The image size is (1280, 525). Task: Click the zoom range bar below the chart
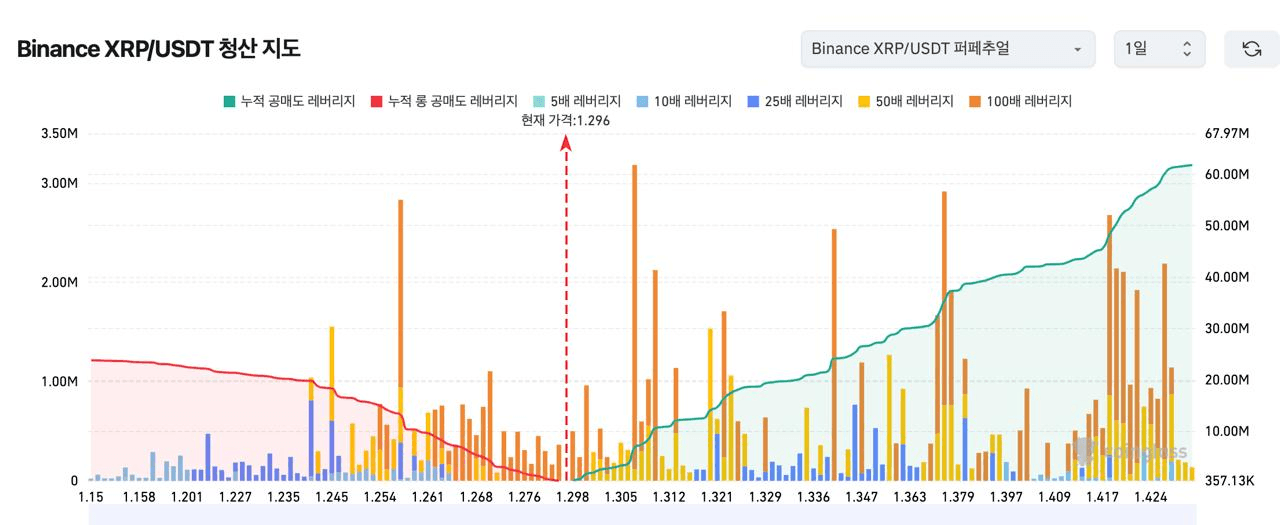pos(640,515)
